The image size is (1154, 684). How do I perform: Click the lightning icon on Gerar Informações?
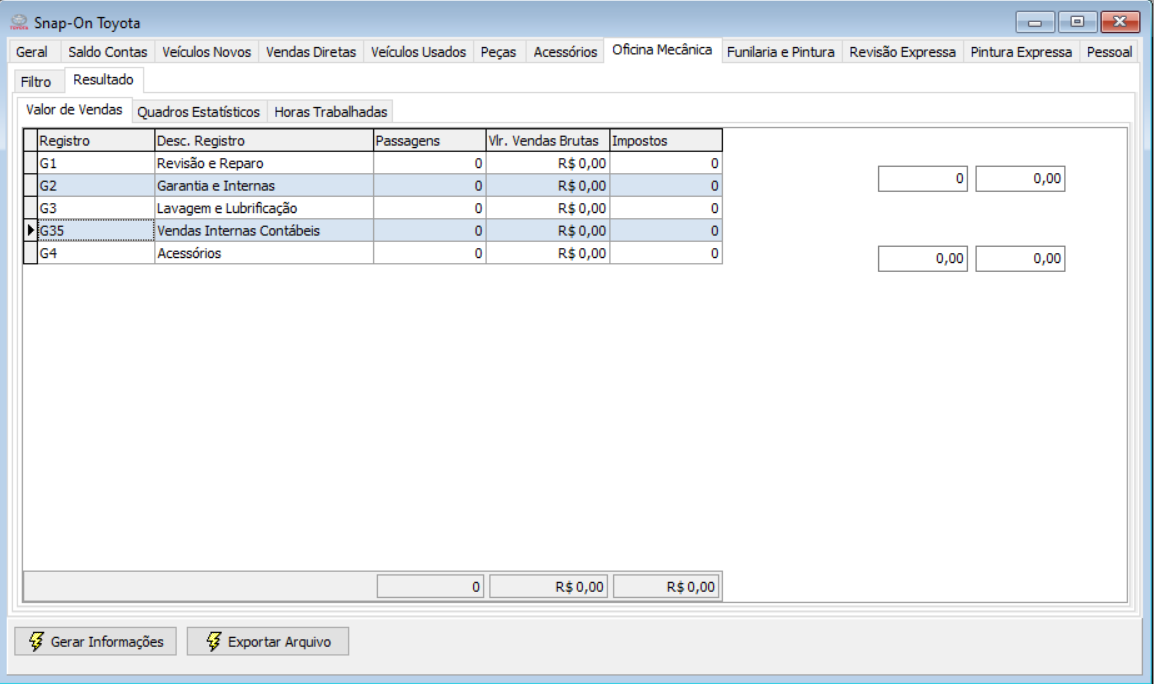tap(36, 641)
